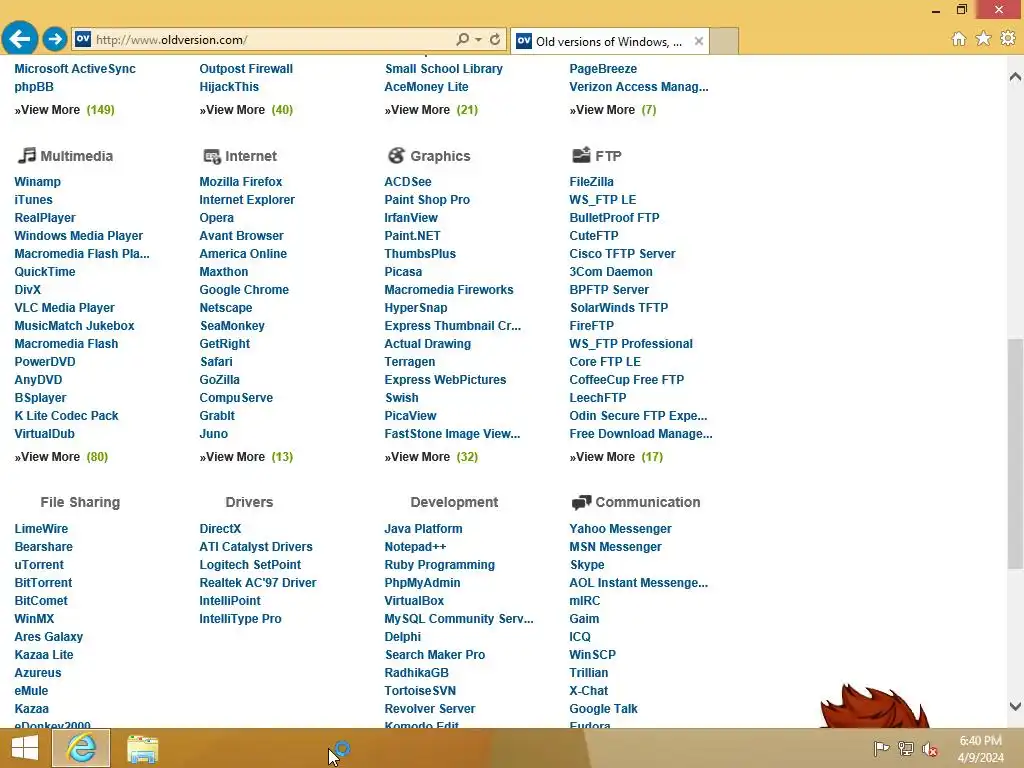Click the vertical scrollbar thumb

coord(1015,453)
